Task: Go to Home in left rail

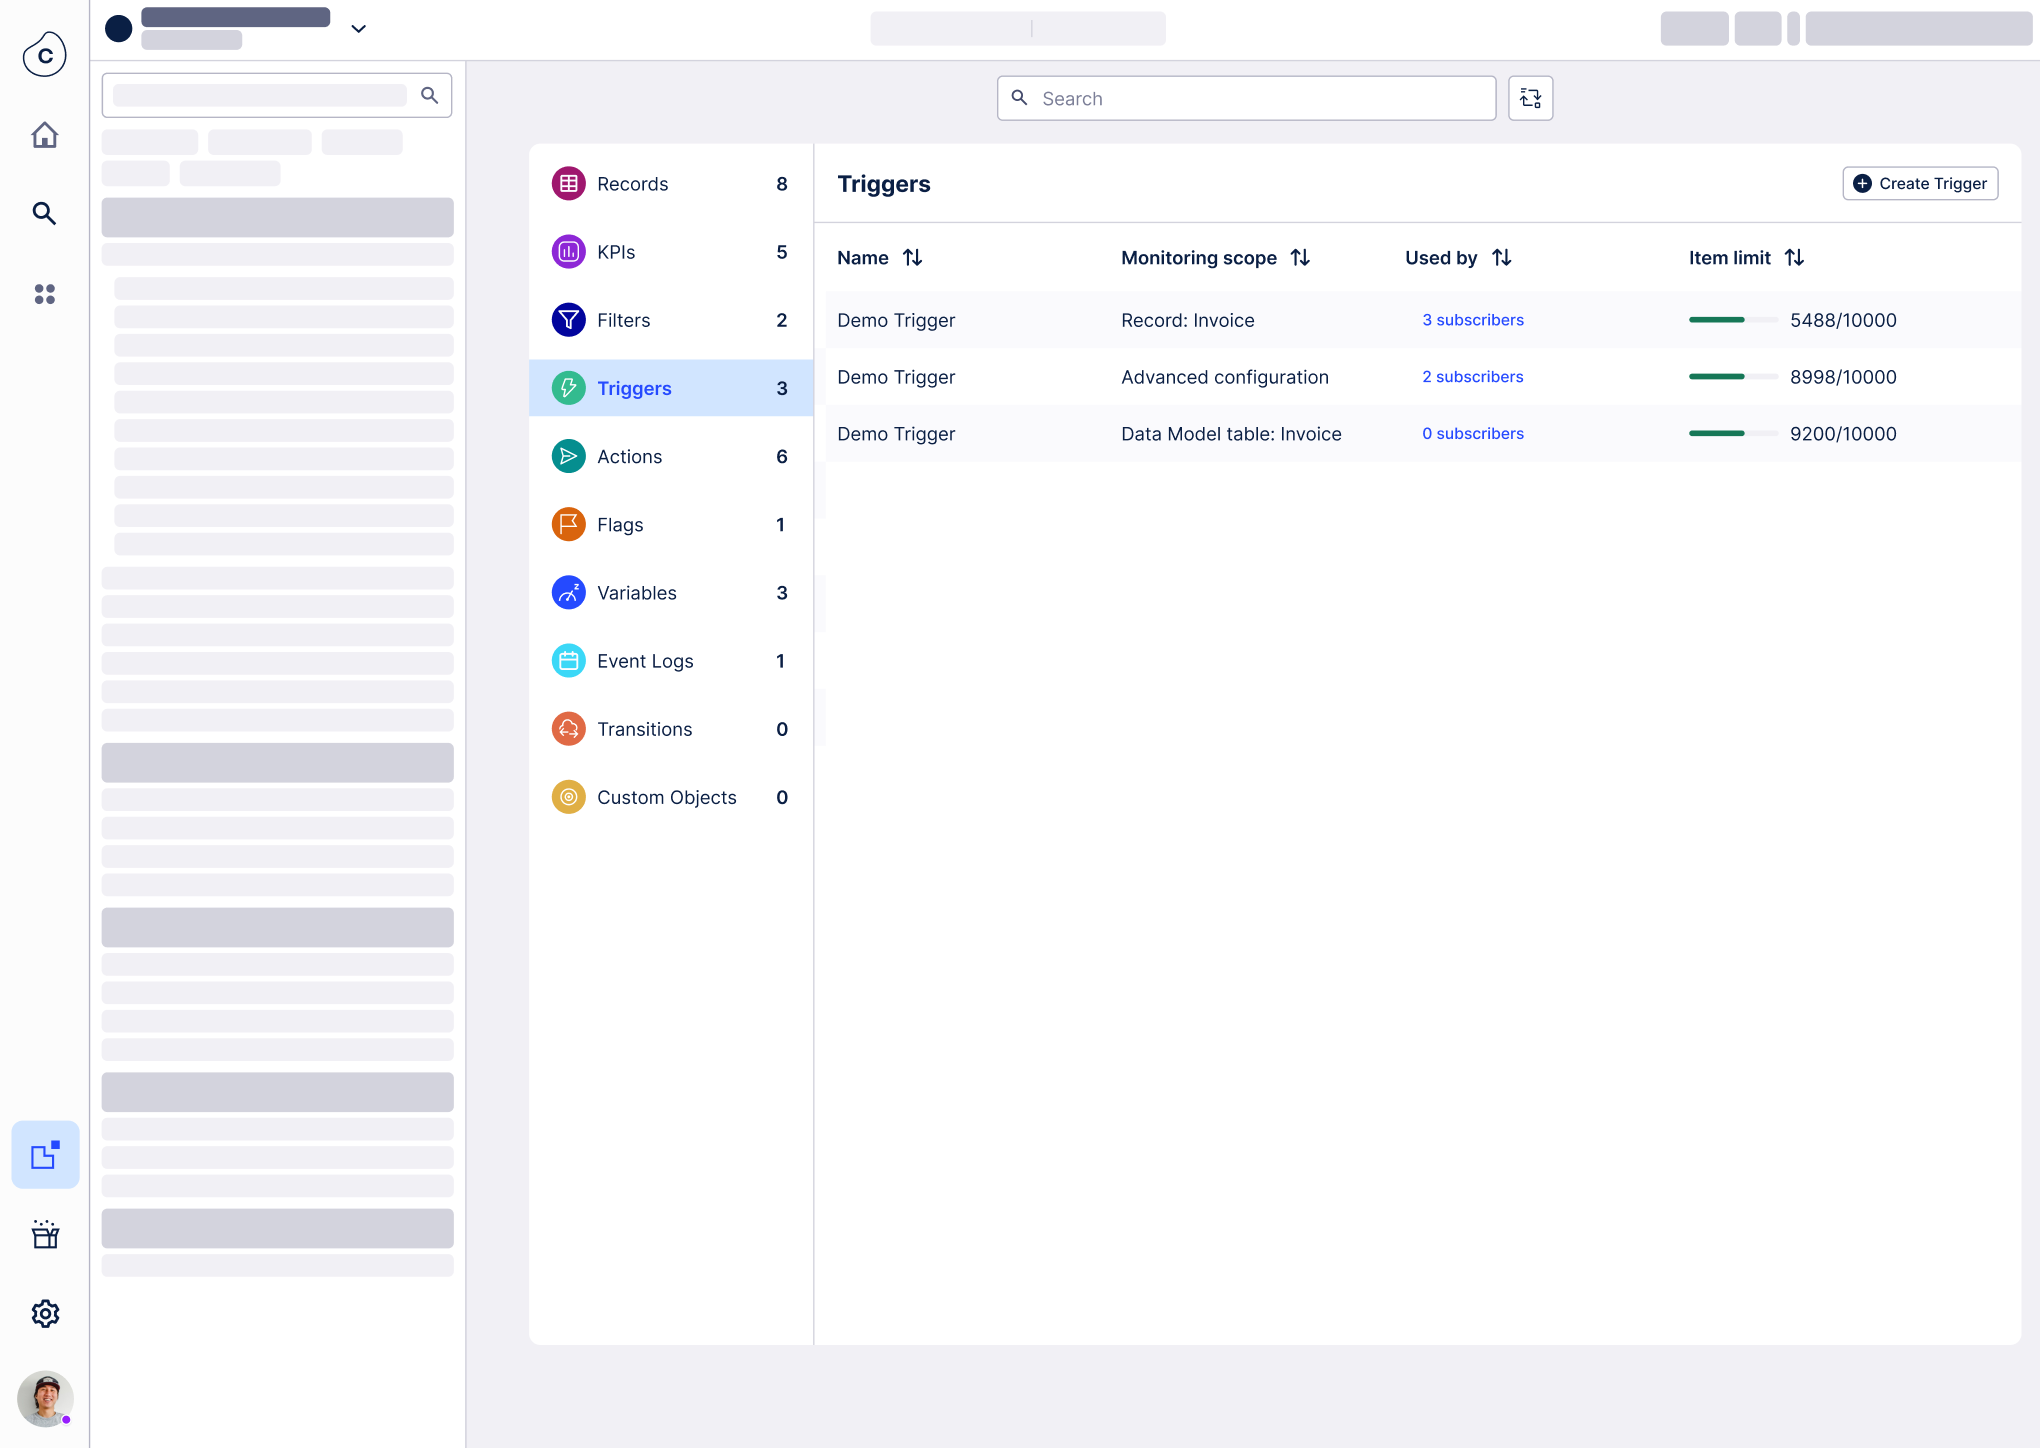Action: click(x=45, y=135)
